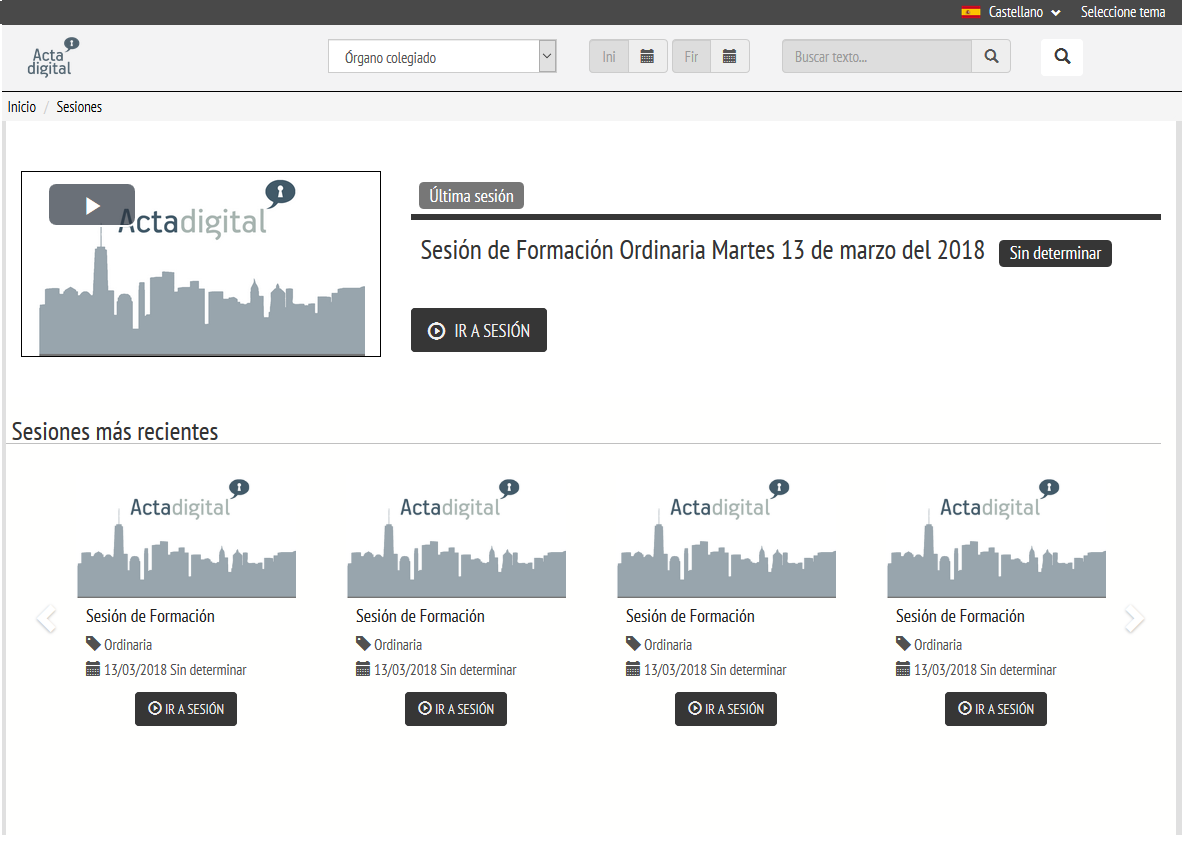Select the Sesiones breadcrumb item
Image resolution: width=1182 pixels, height=855 pixels.
[79, 107]
